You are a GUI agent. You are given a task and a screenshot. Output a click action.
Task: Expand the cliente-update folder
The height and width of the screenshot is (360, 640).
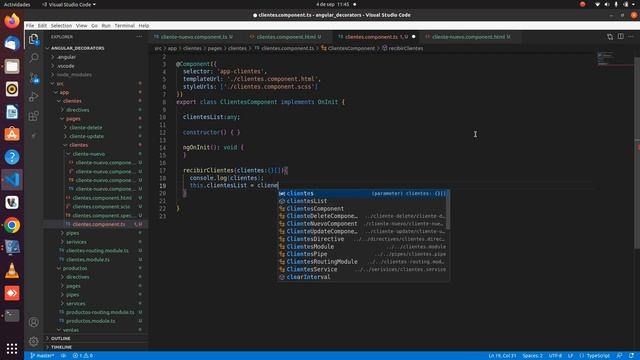coord(86,136)
